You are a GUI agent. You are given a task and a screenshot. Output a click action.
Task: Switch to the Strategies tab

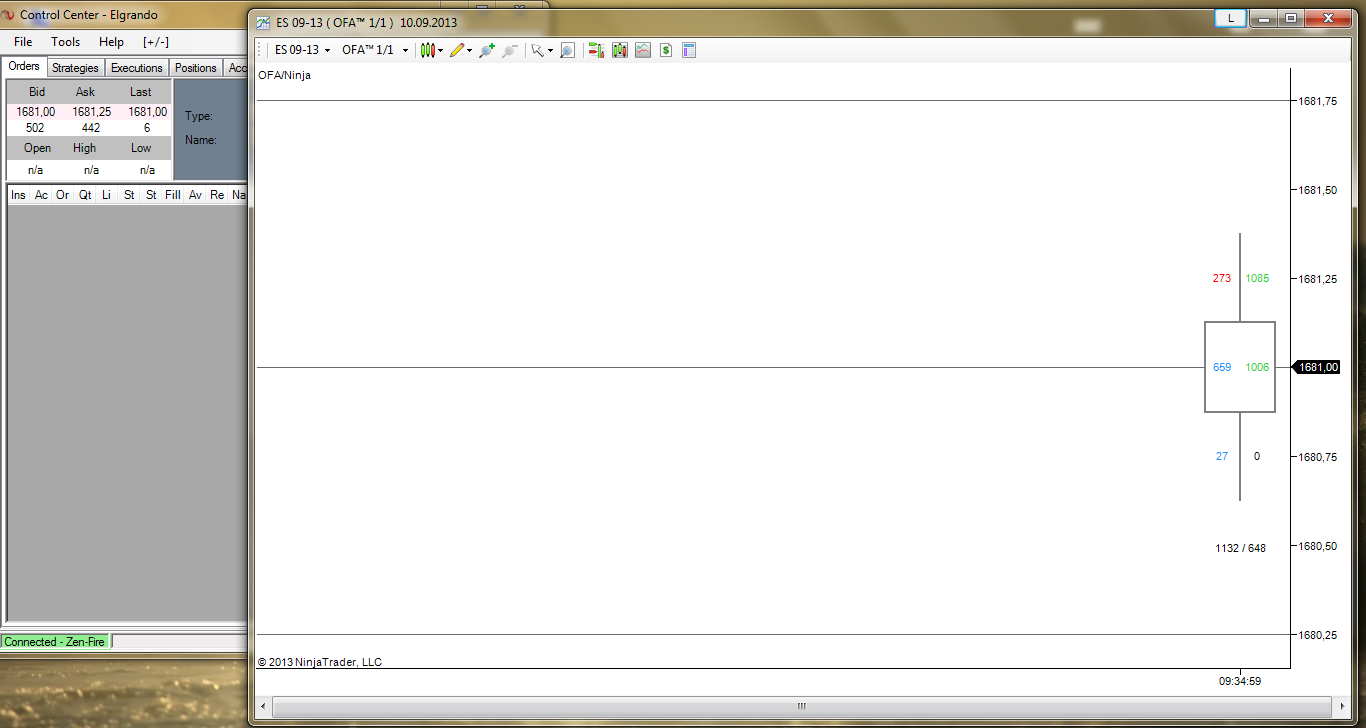tap(76, 68)
